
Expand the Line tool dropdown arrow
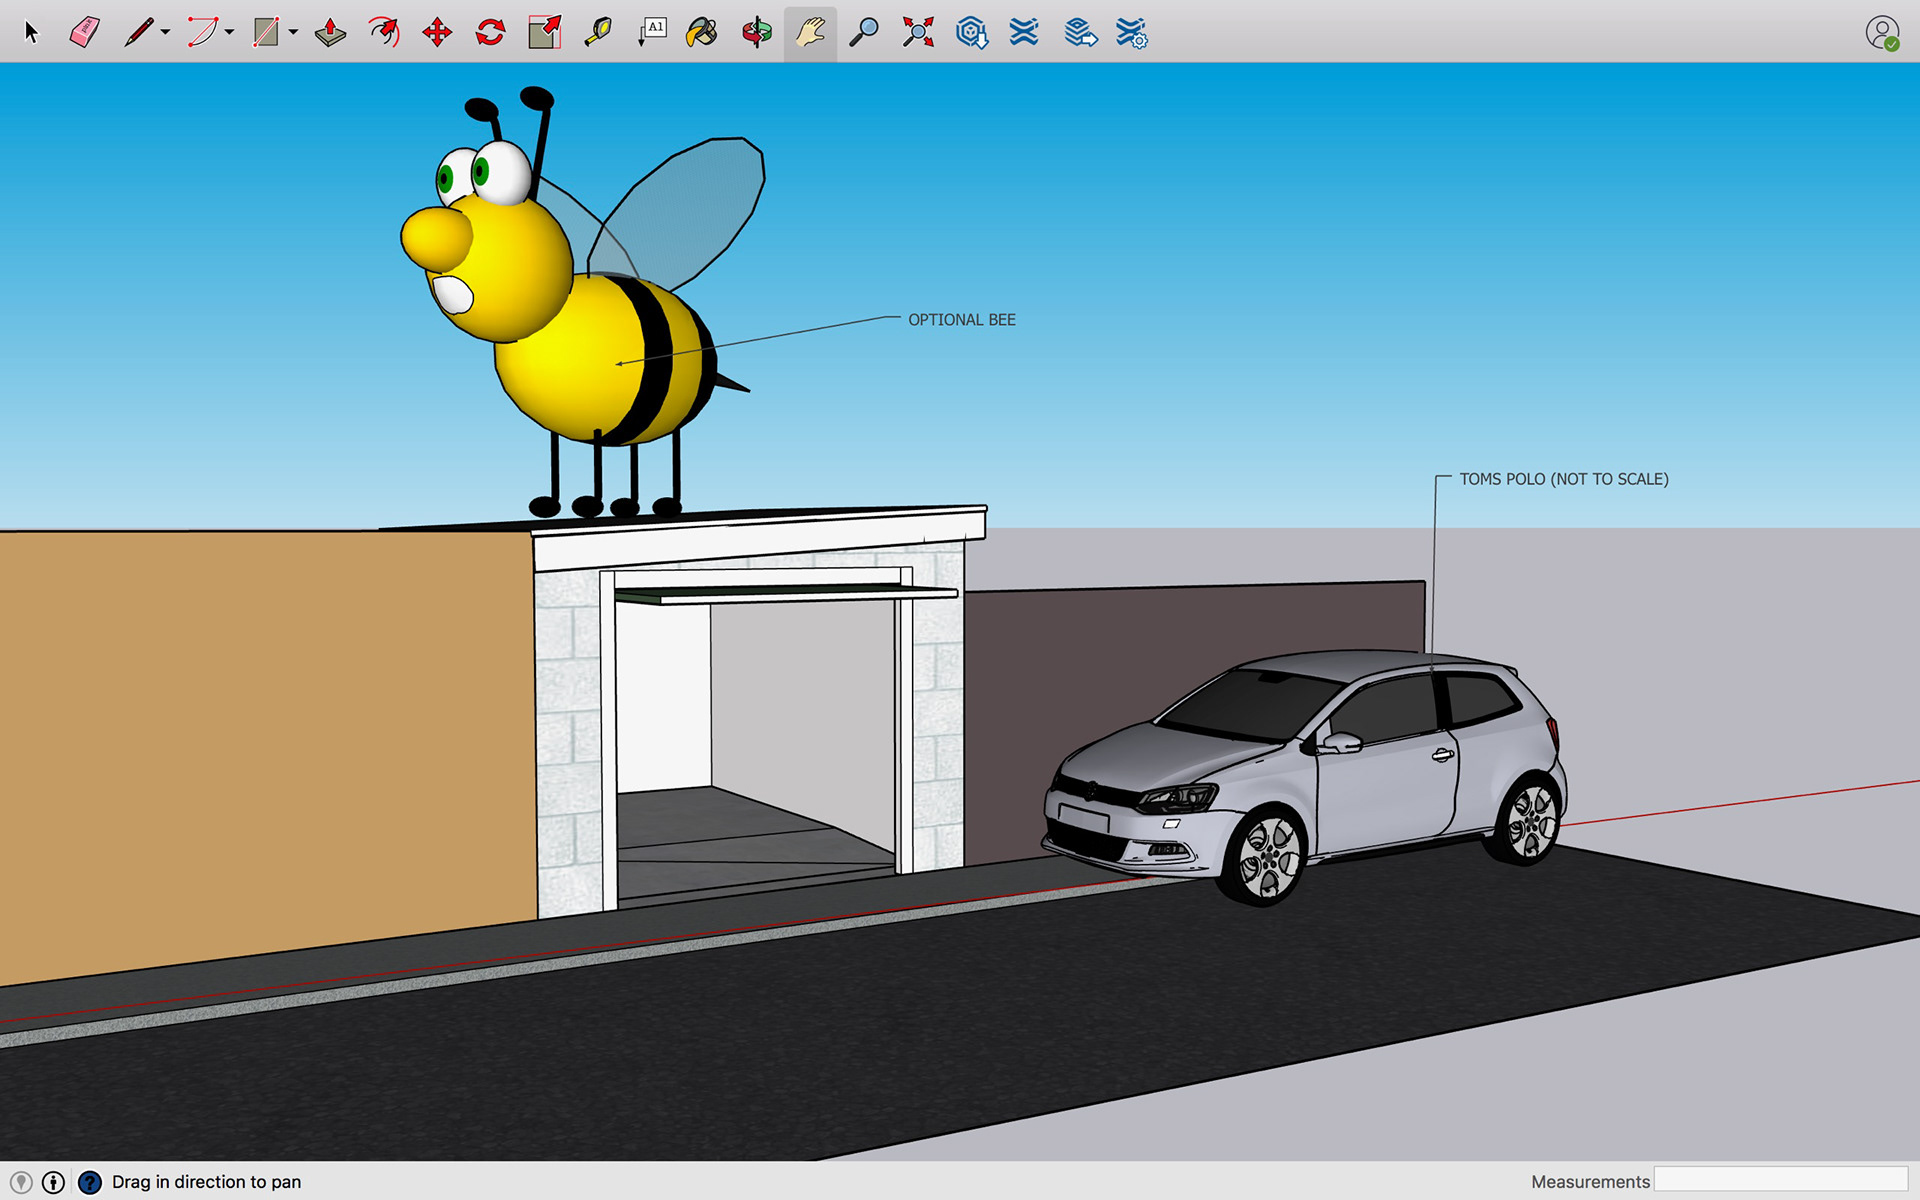166,33
